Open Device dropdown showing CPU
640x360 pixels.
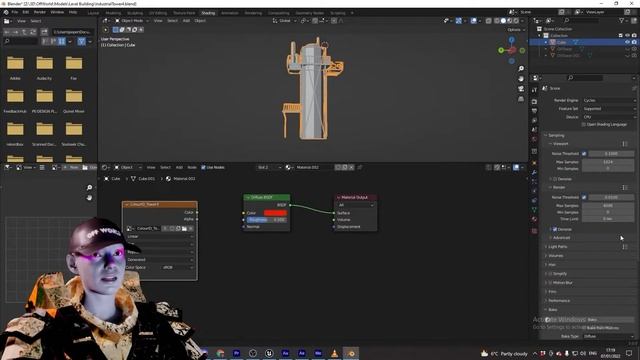[609, 117]
